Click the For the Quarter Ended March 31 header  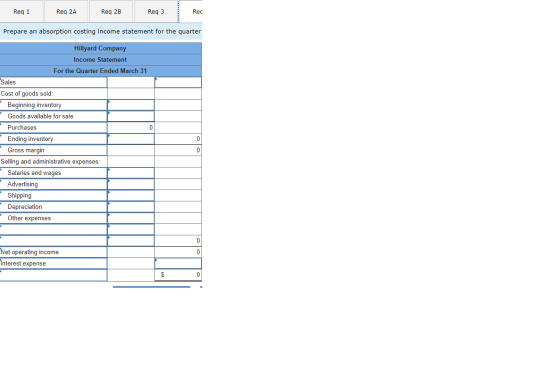tap(100, 71)
